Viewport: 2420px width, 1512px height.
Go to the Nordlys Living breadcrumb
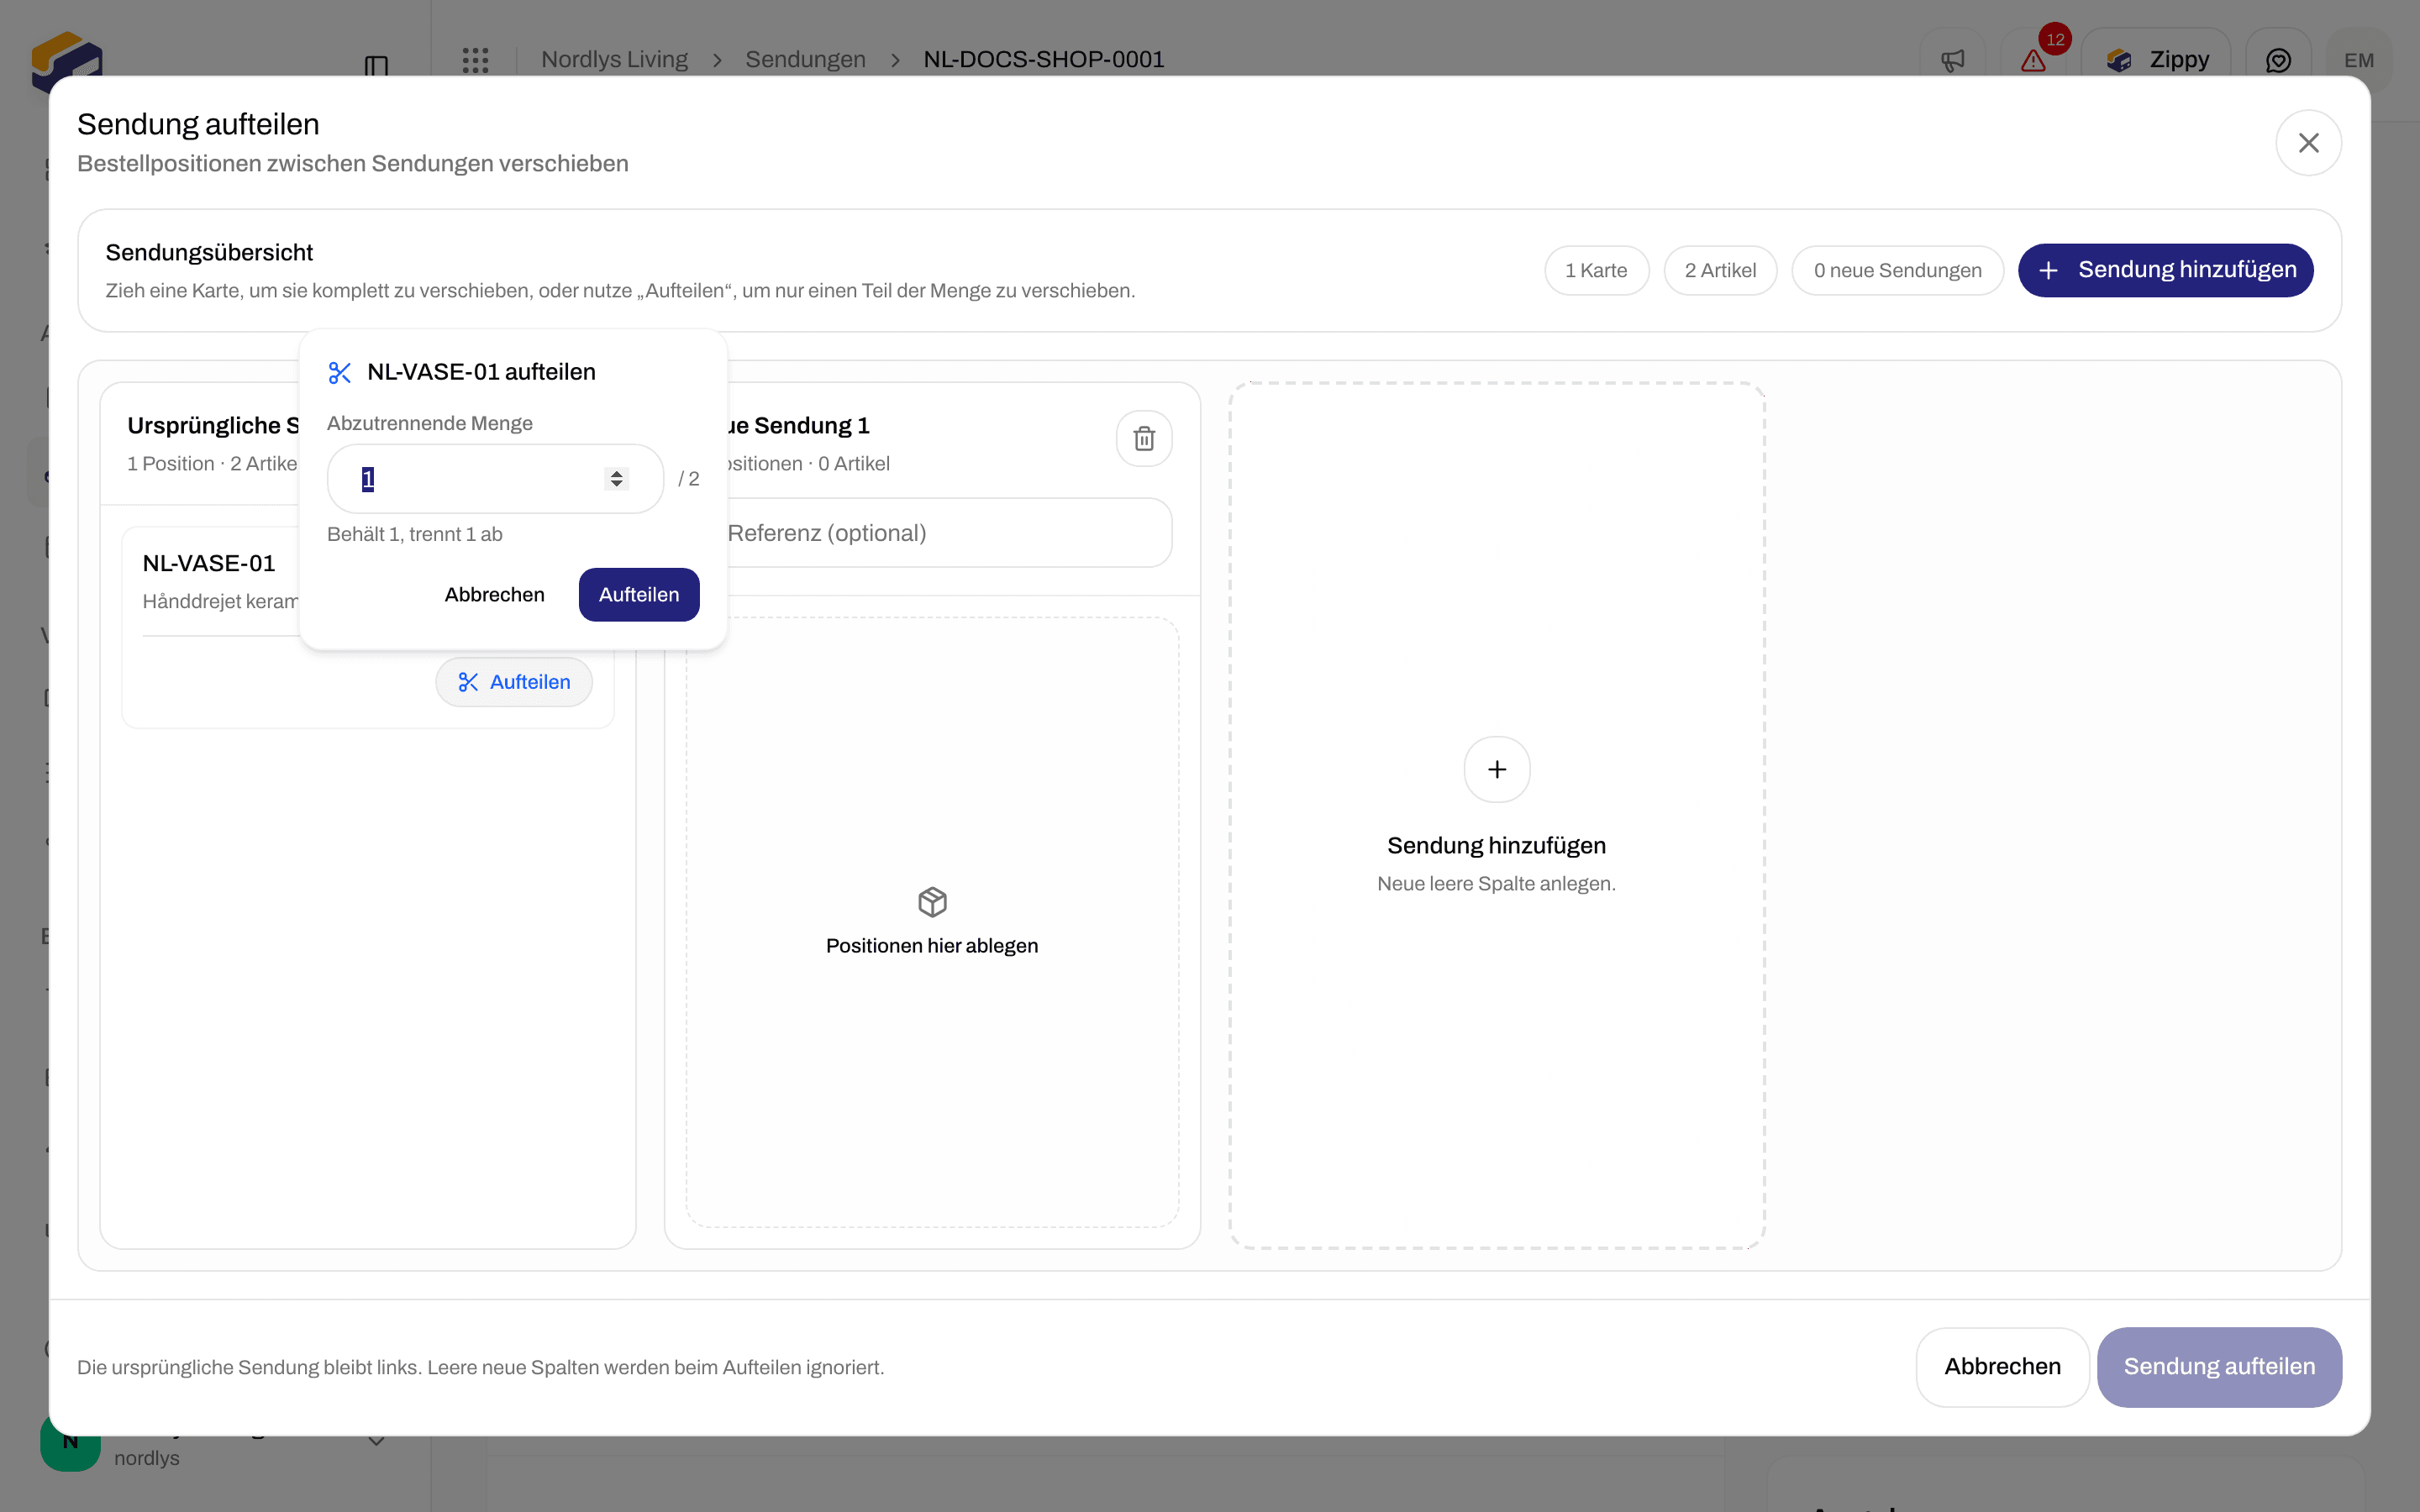tap(614, 59)
